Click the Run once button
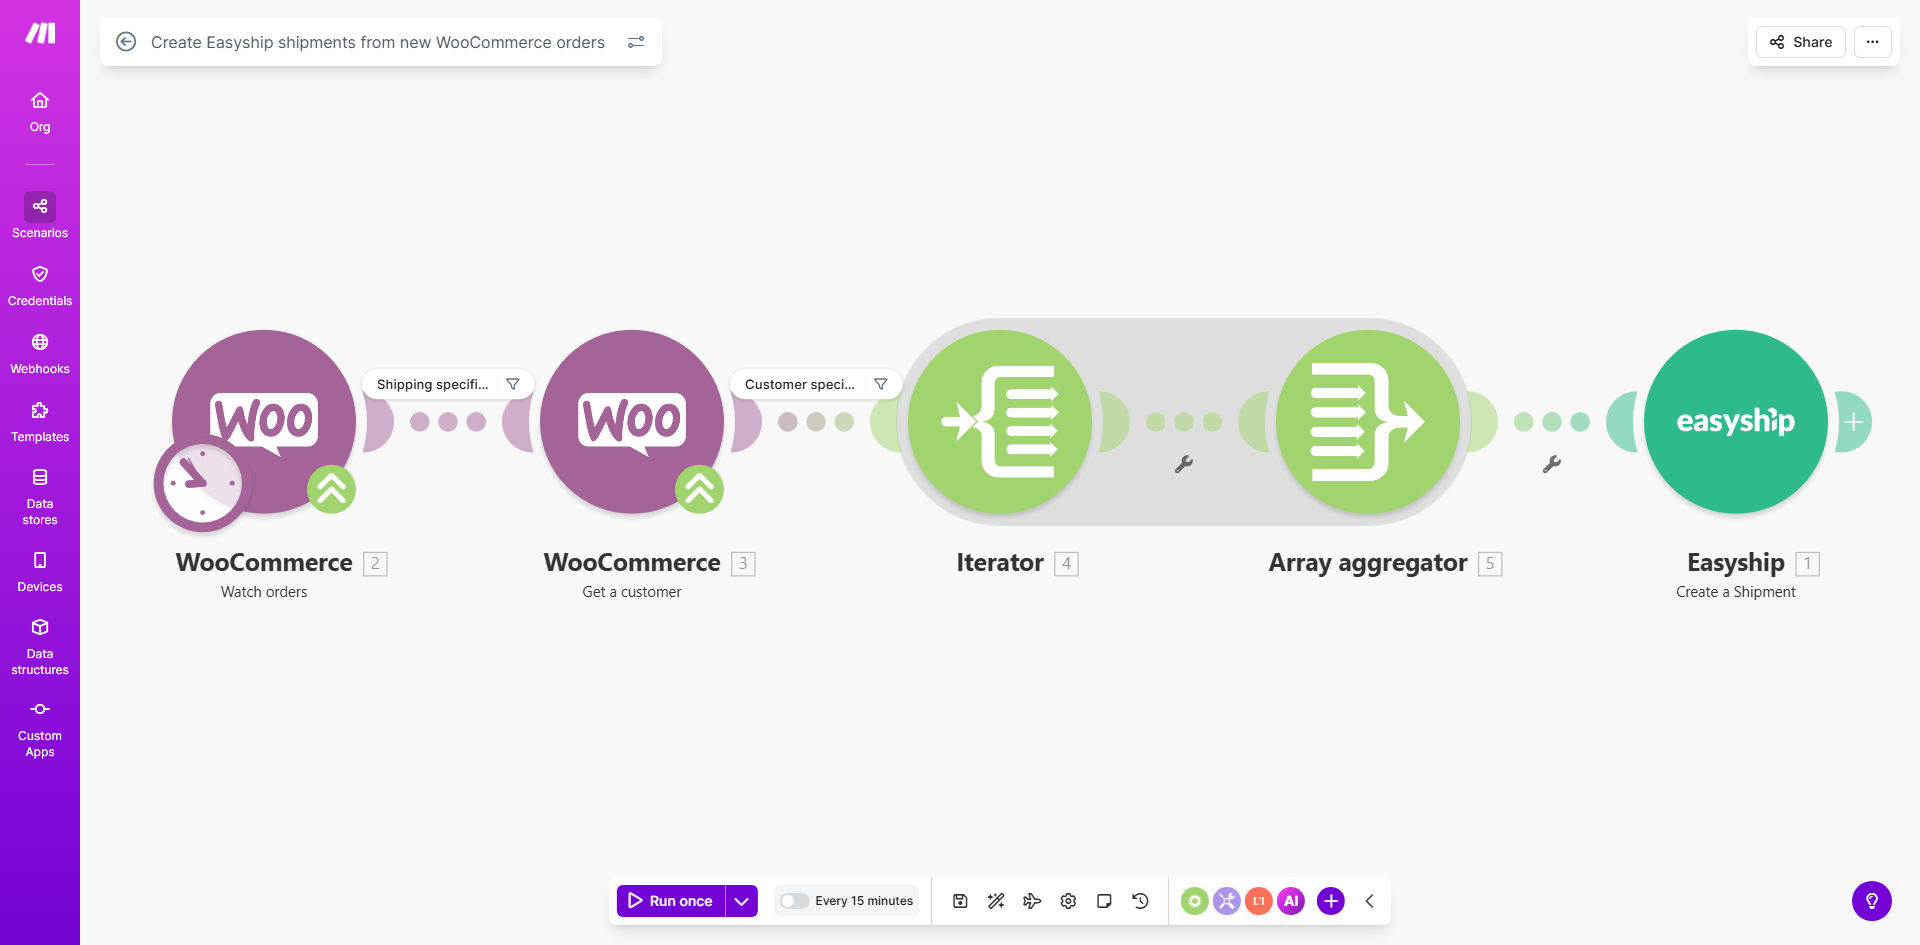The width and height of the screenshot is (1920, 945). tap(671, 901)
